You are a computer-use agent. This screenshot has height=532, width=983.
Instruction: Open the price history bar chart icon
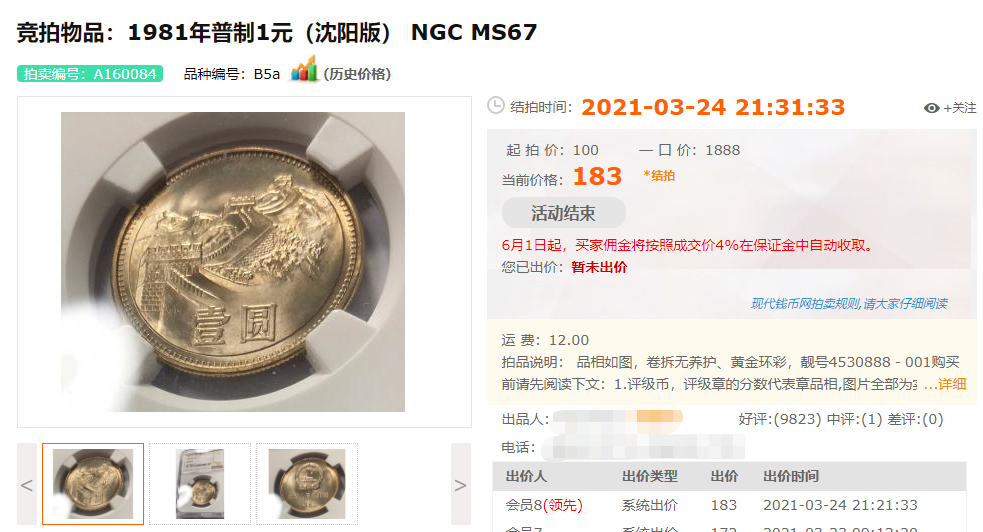click(304, 70)
